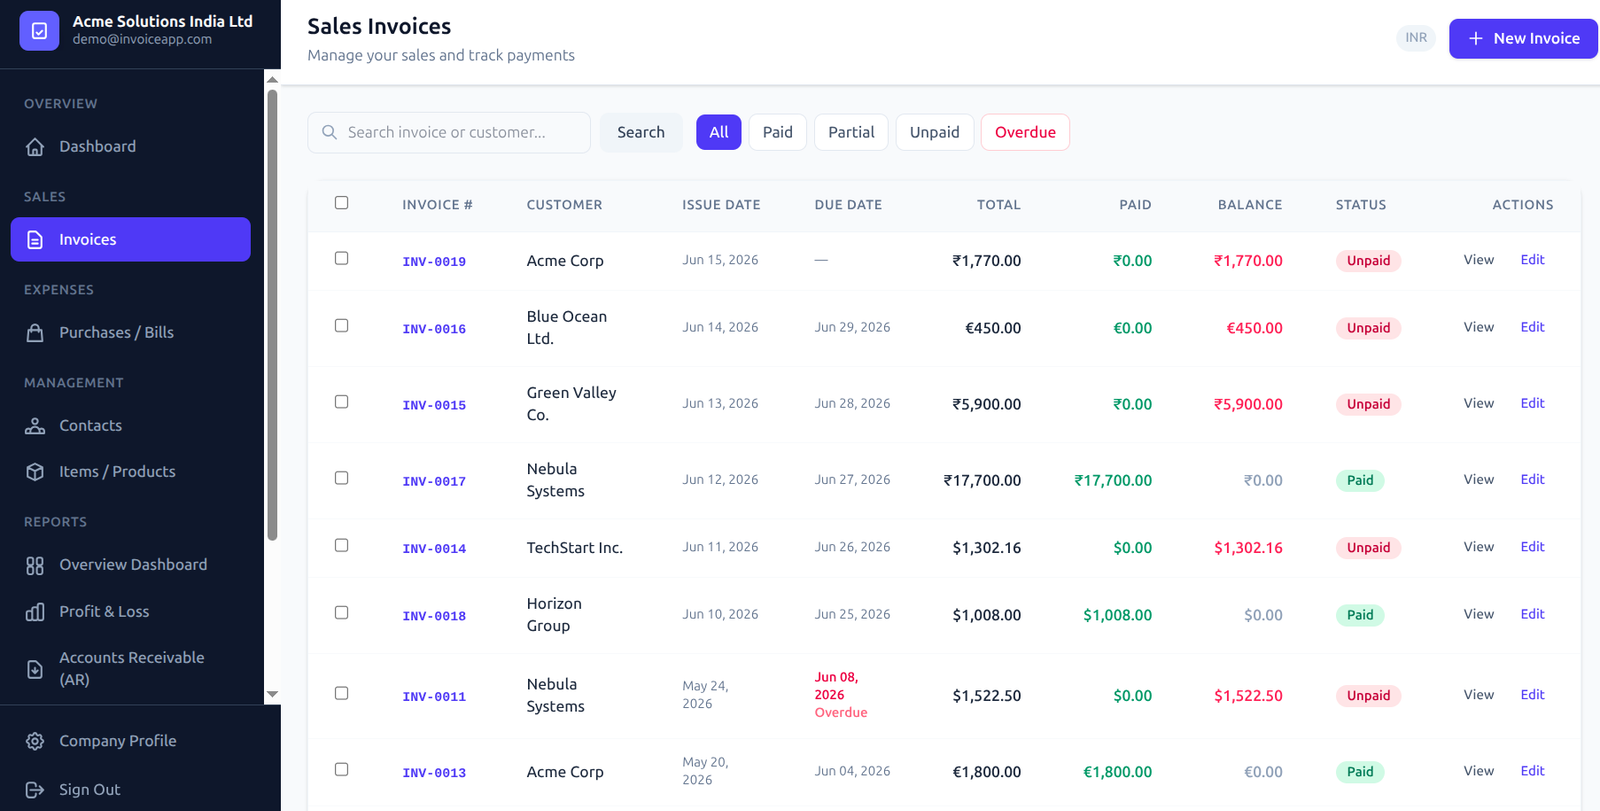View overdue invoice INV-0011
The width and height of the screenshot is (1600, 811).
(1479, 695)
